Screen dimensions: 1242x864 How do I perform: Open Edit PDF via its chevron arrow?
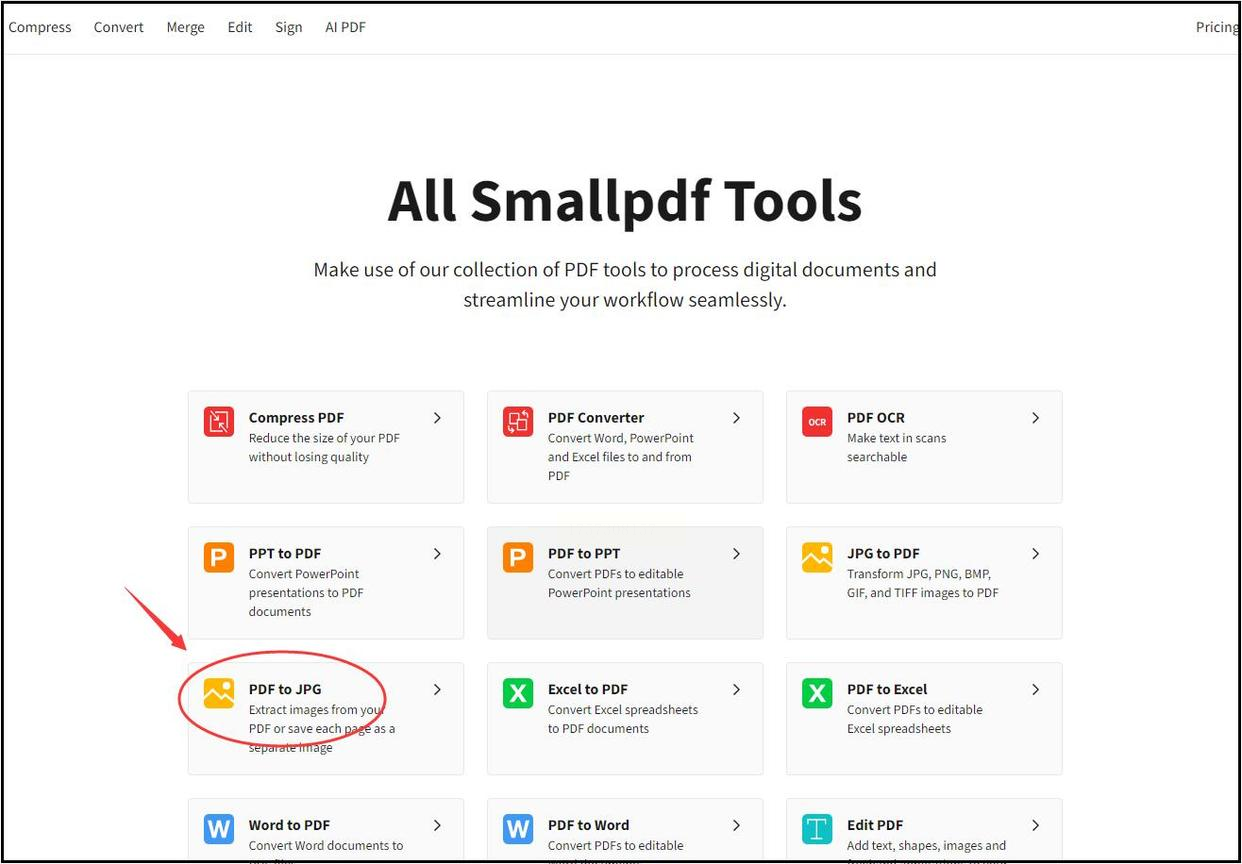(x=1035, y=826)
